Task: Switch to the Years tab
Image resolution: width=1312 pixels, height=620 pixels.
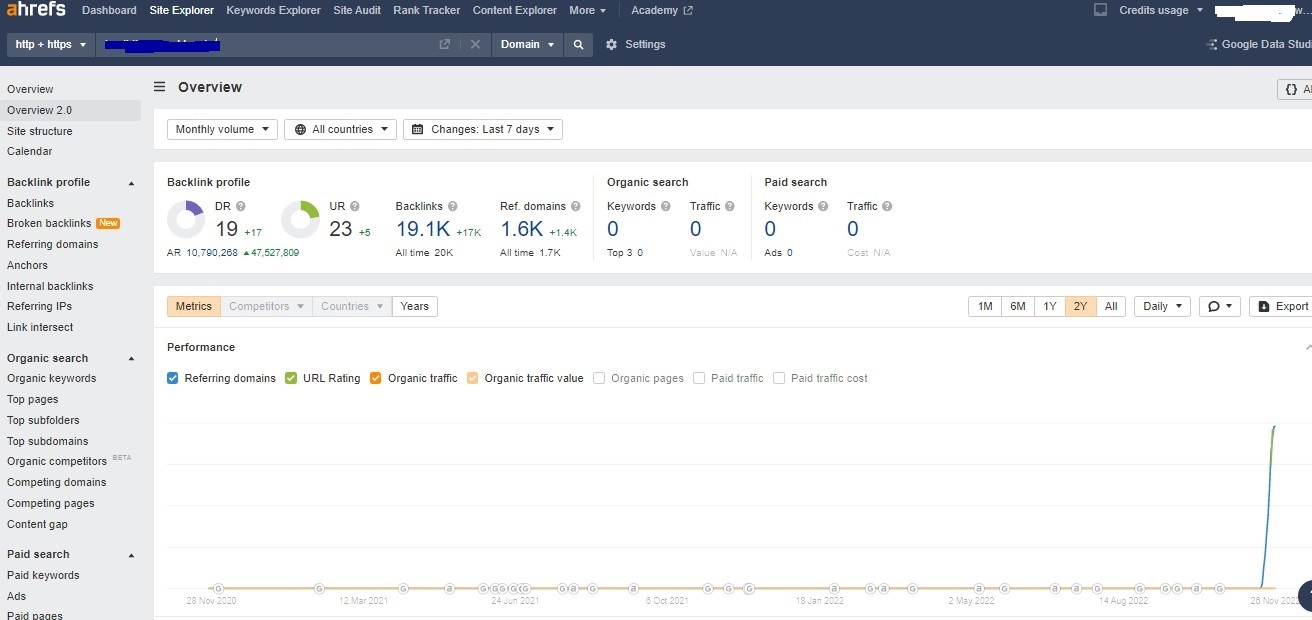Action: (415, 307)
